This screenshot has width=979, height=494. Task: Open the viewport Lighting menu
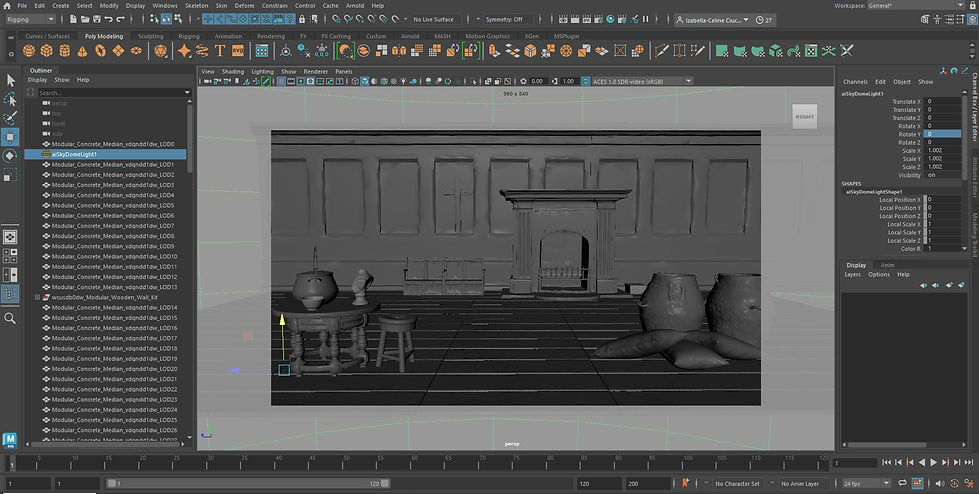[262, 71]
